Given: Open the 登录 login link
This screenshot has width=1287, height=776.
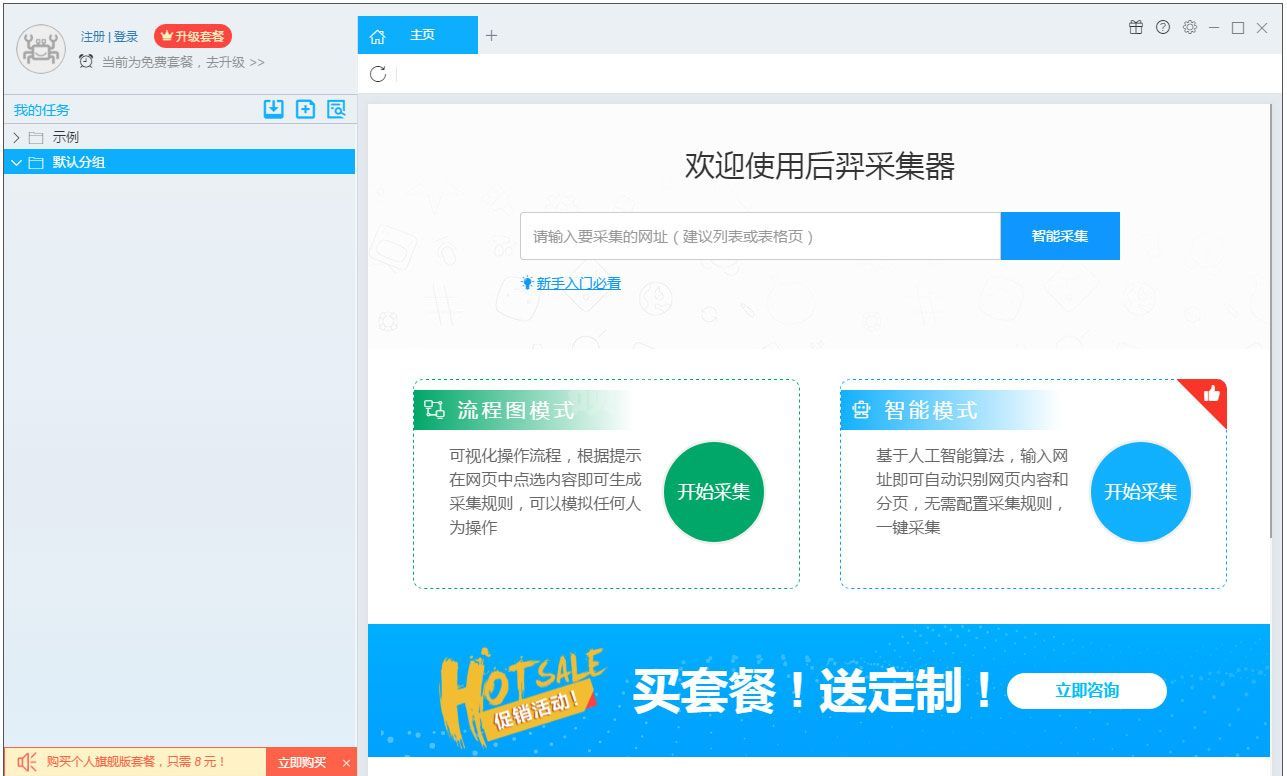Looking at the screenshot, I should [x=126, y=36].
